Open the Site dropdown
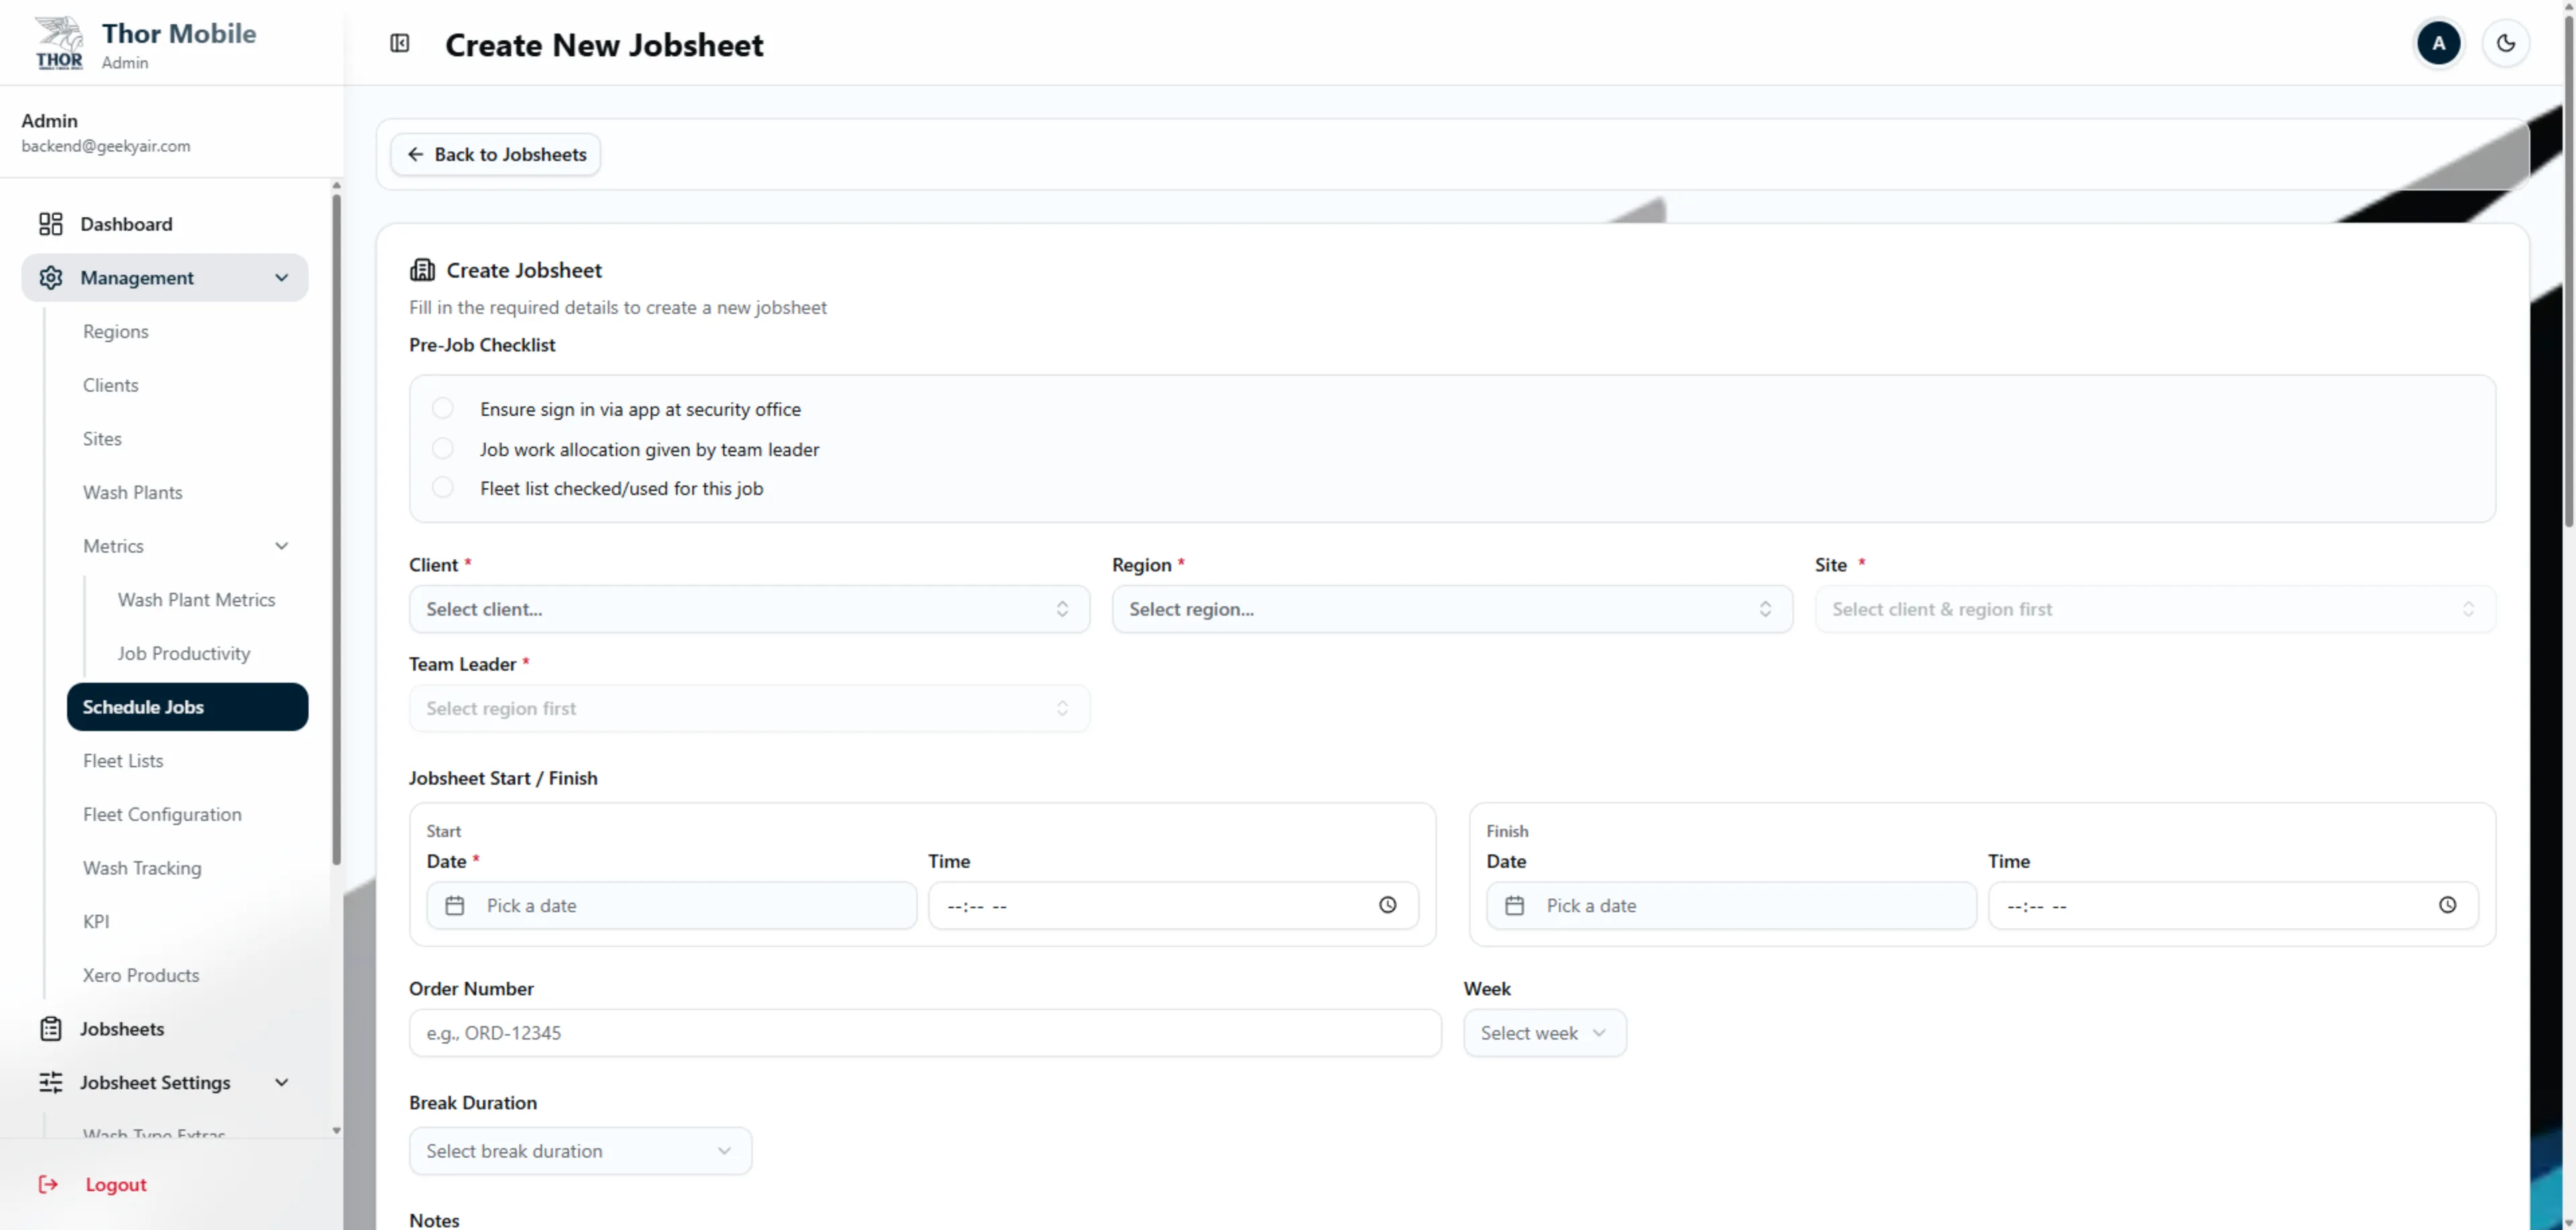 click(2155, 609)
